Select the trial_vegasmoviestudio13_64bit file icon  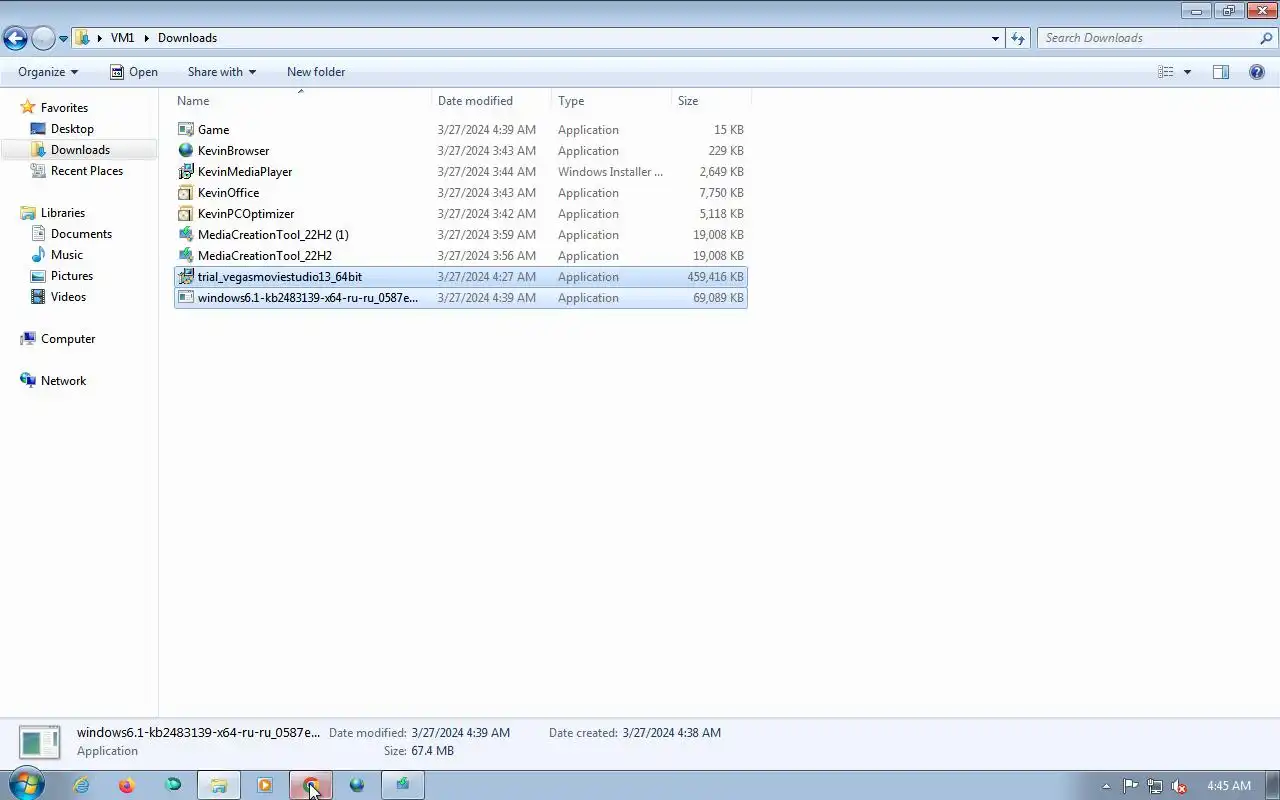point(185,277)
